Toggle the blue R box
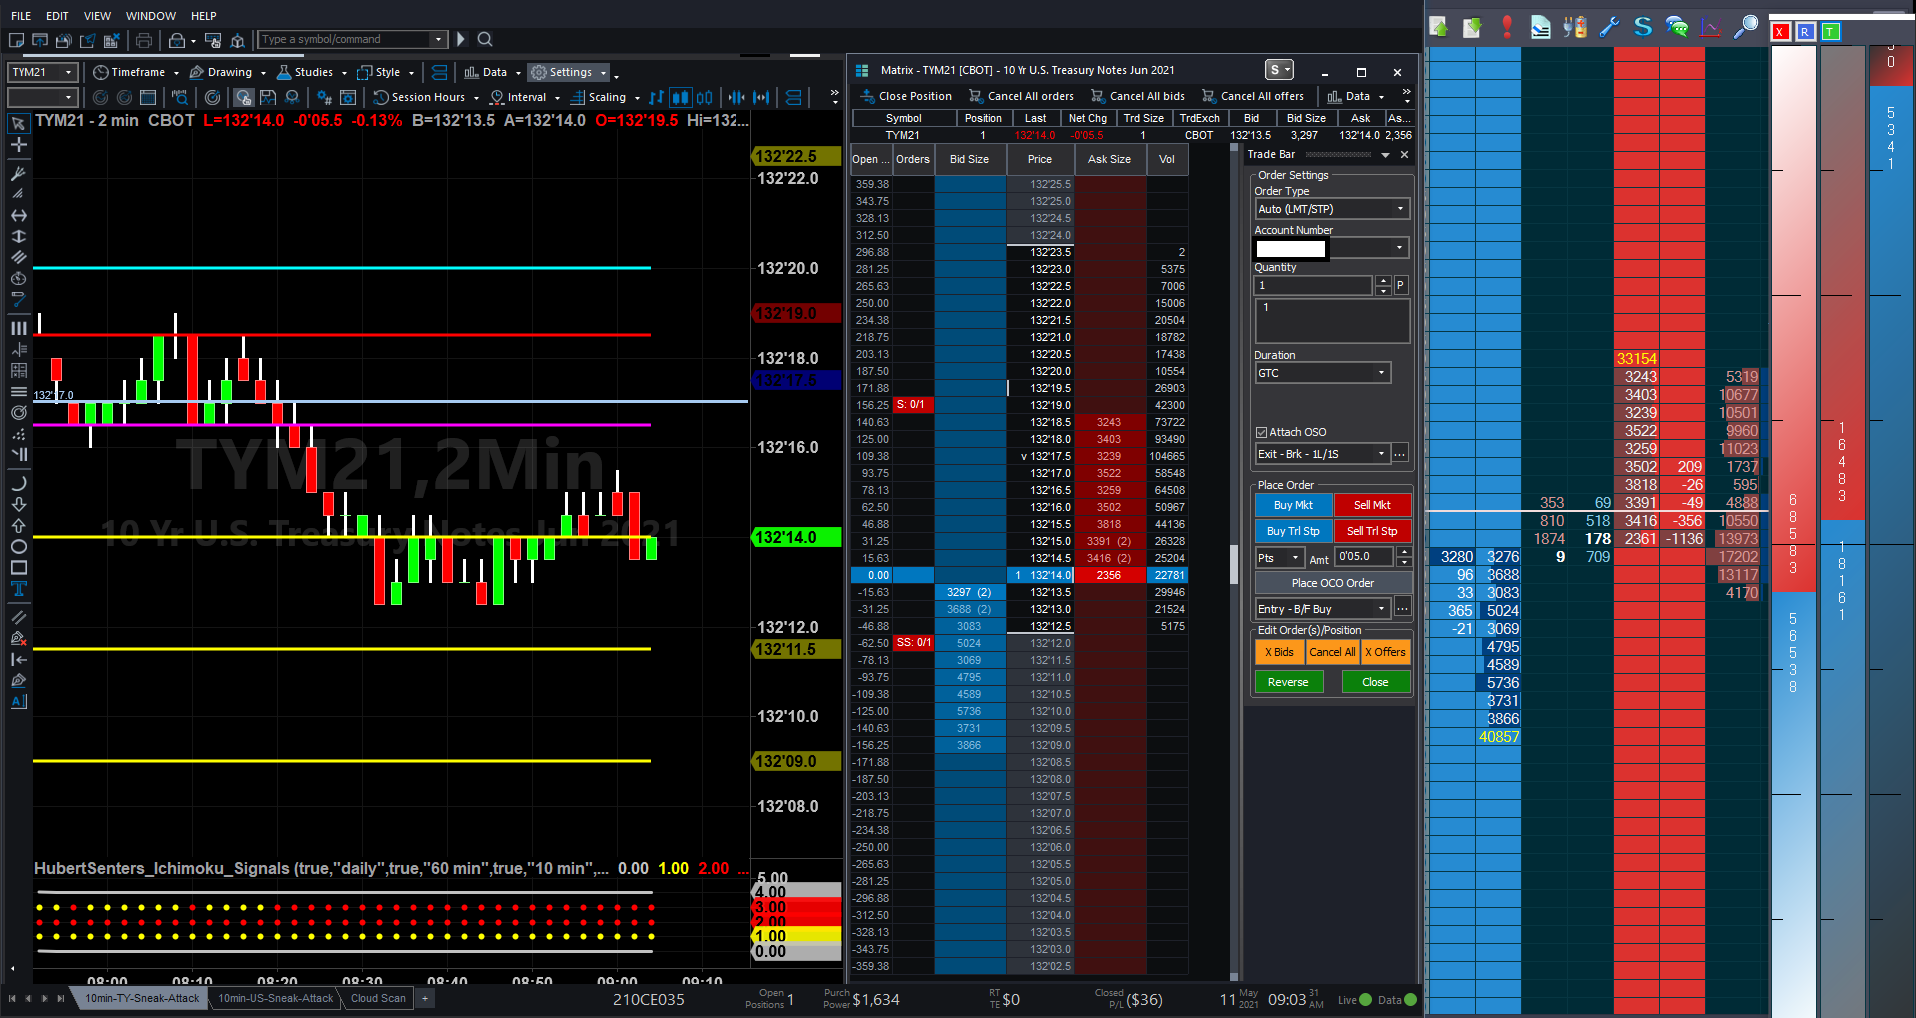Image resolution: width=1916 pixels, height=1018 pixels. 1805,32
